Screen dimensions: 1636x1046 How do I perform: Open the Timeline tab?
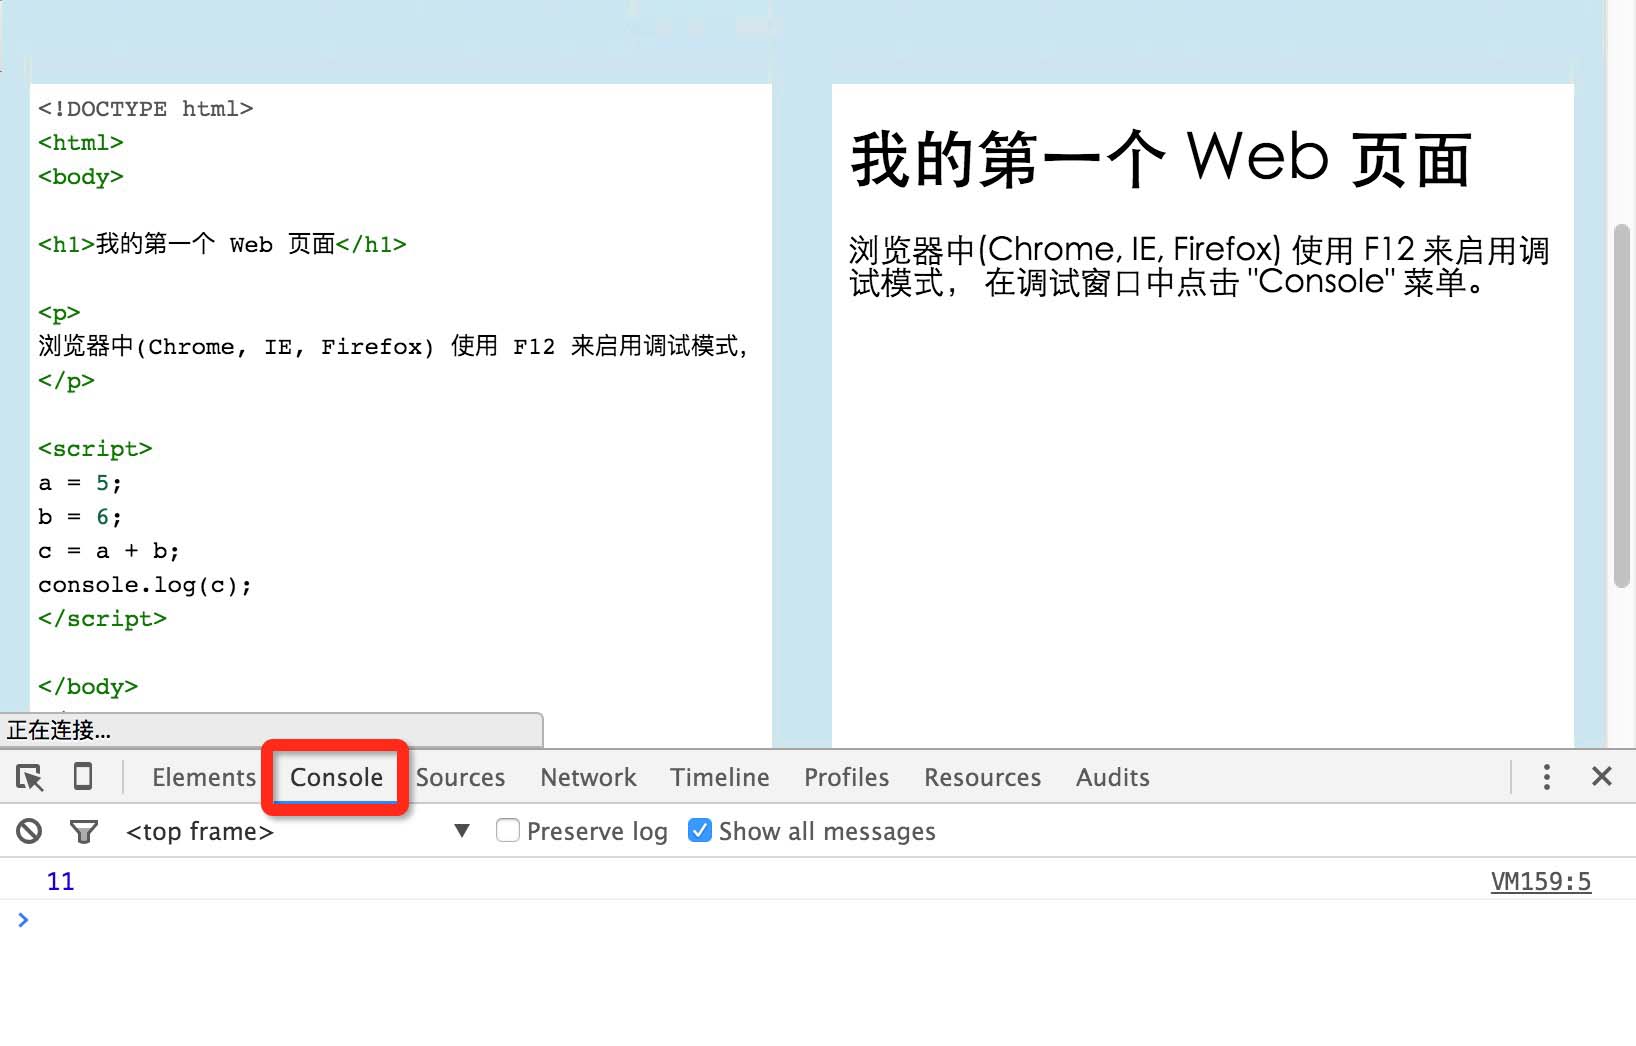(x=720, y=777)
